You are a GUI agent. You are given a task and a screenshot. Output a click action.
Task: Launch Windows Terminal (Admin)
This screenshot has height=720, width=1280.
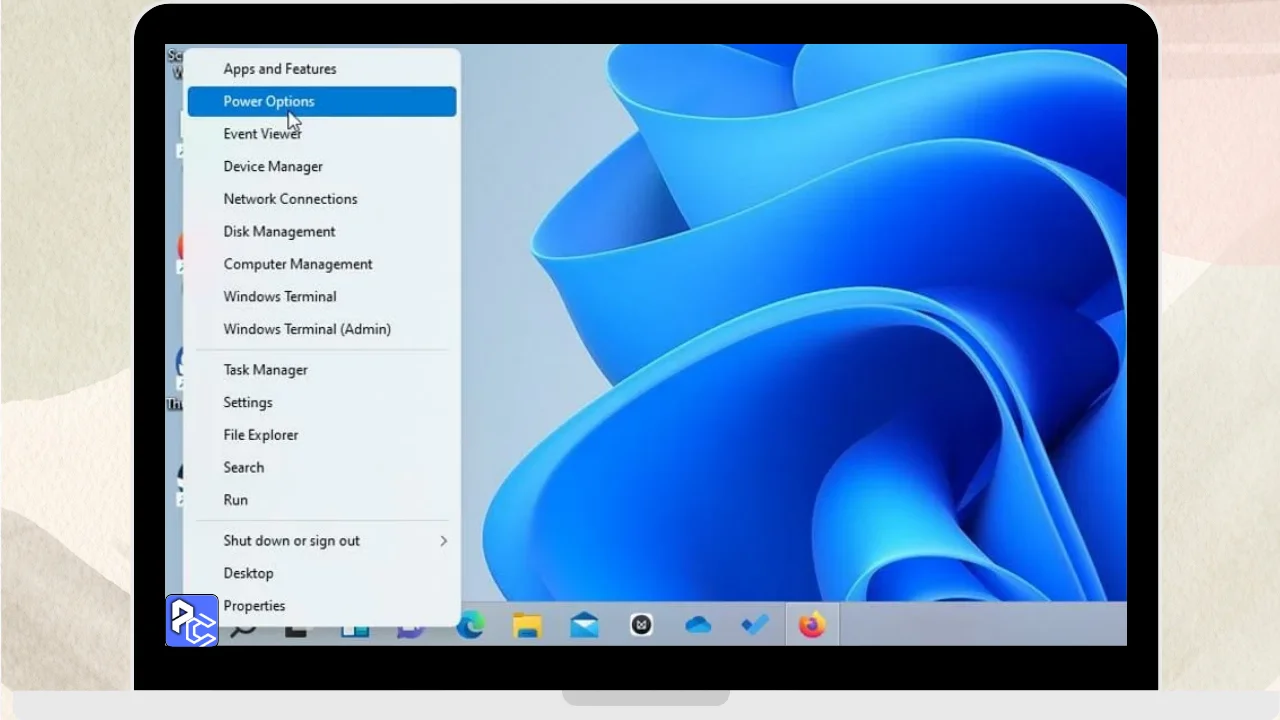307,329
